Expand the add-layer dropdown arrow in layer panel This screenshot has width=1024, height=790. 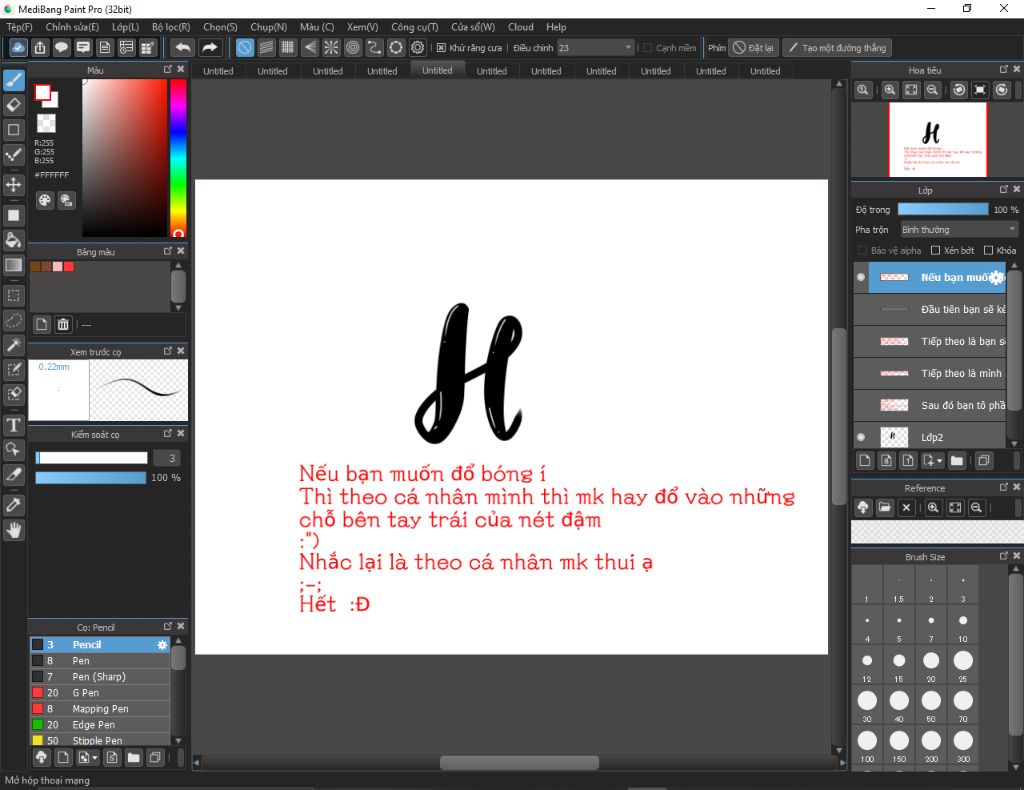[x=940, y=462]
